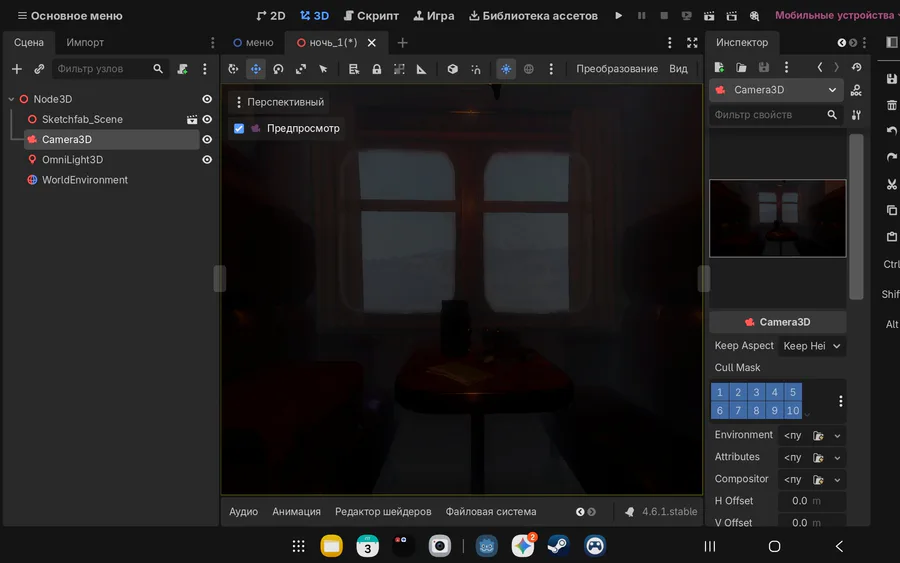Open the list selectable nodes tool

[x=354, y=69]
